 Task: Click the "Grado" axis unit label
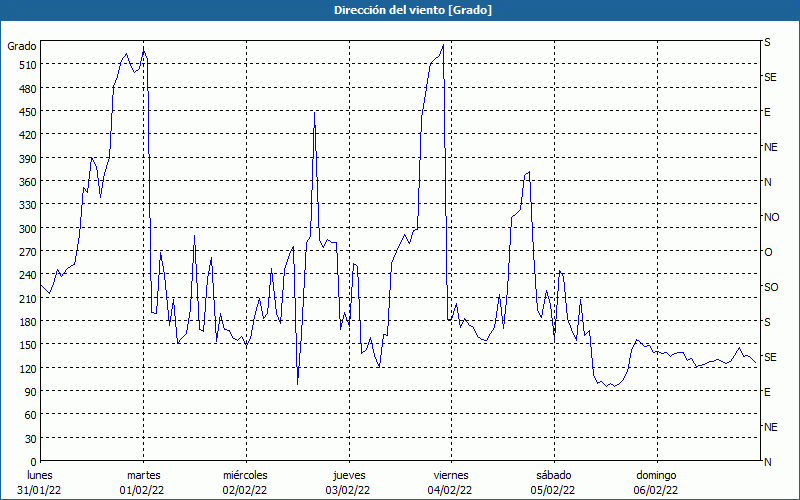(x=22, y=46)
